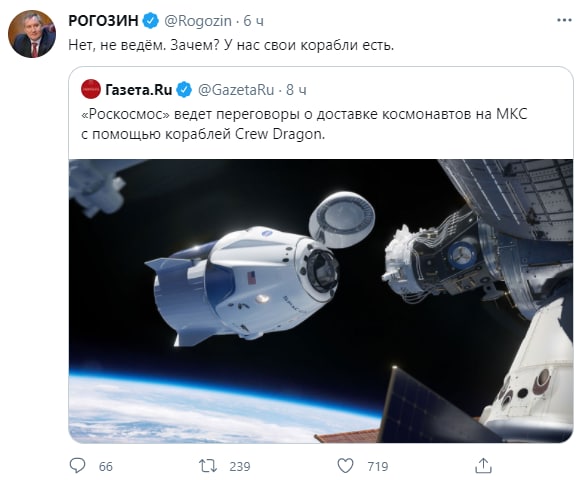Click Rogozin's blue verified badge
The image size is (577, 480).
tap(150, 21)
